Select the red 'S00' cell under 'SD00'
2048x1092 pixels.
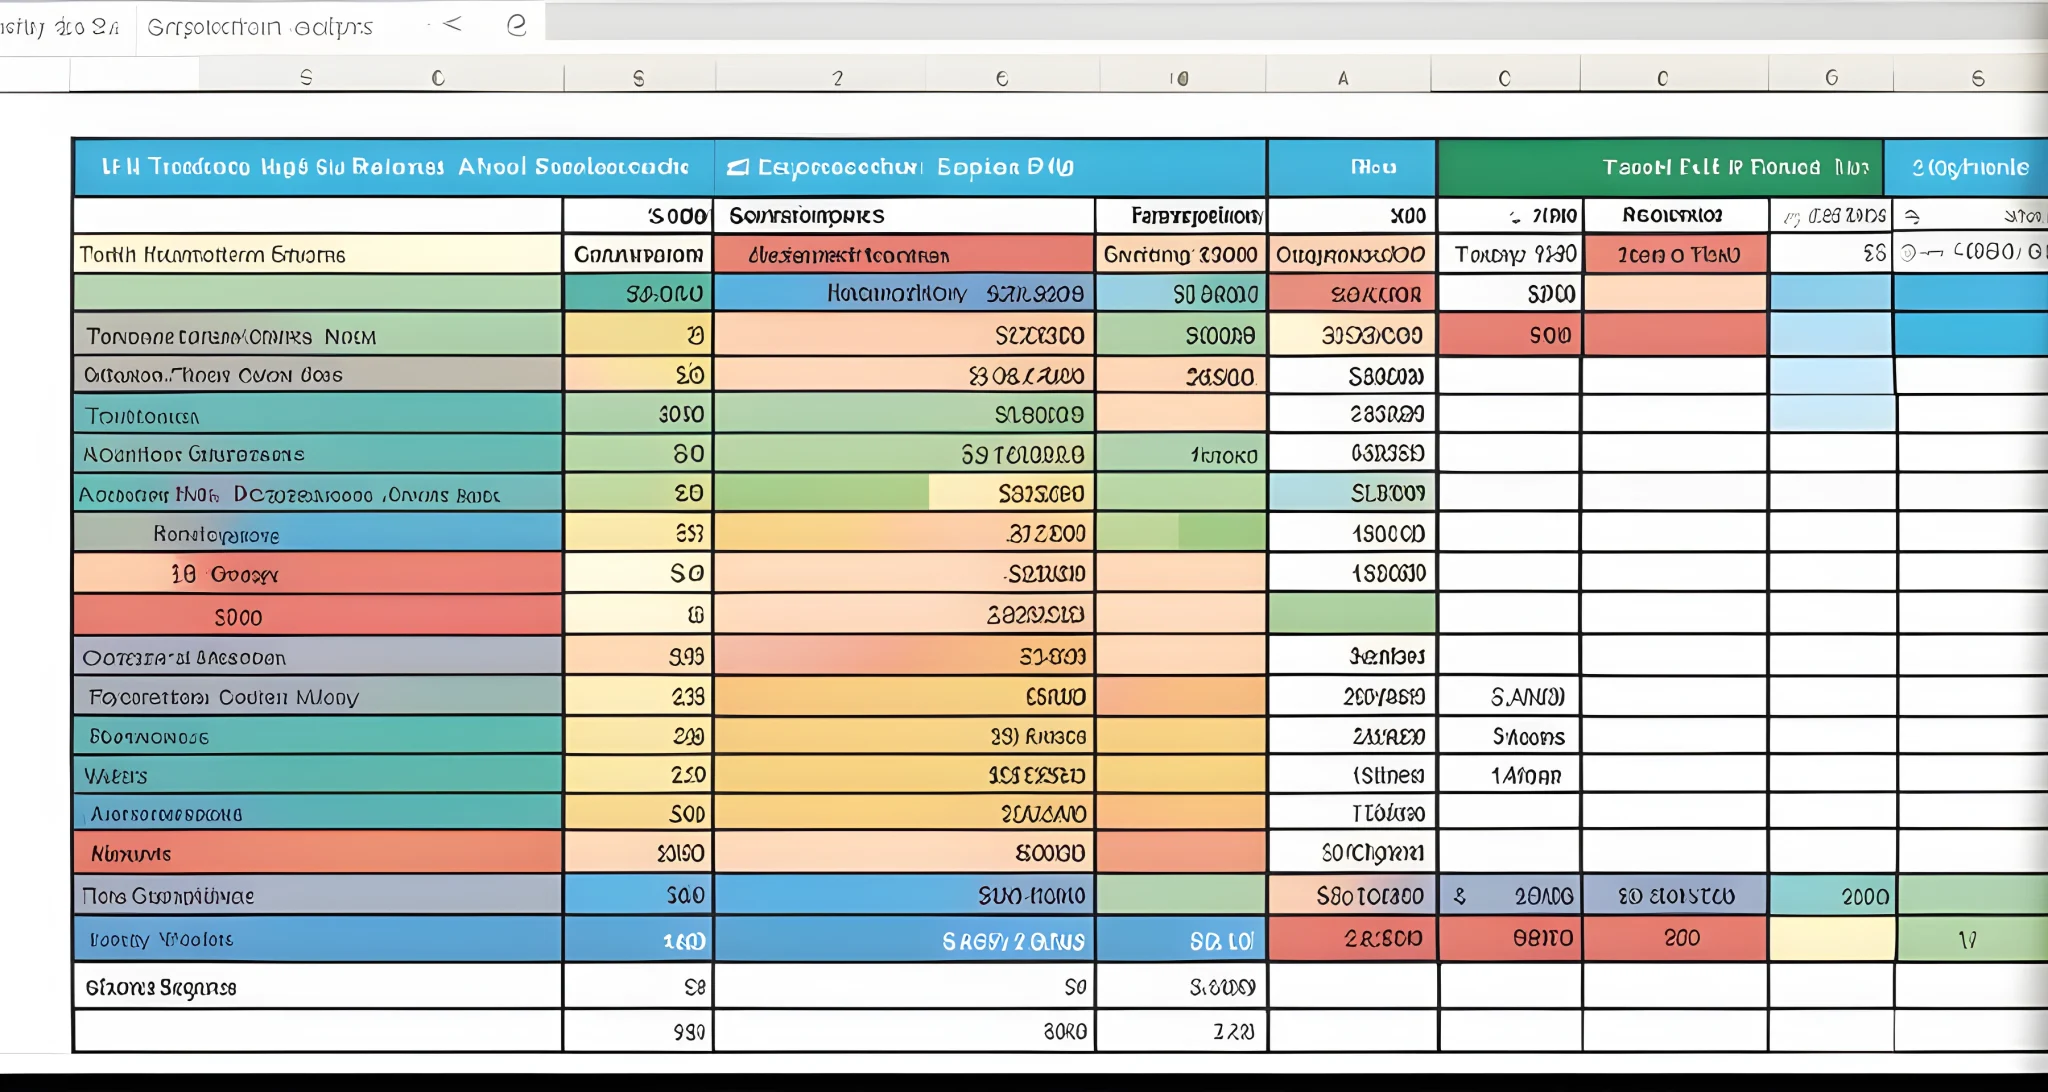pos(1510,335)
